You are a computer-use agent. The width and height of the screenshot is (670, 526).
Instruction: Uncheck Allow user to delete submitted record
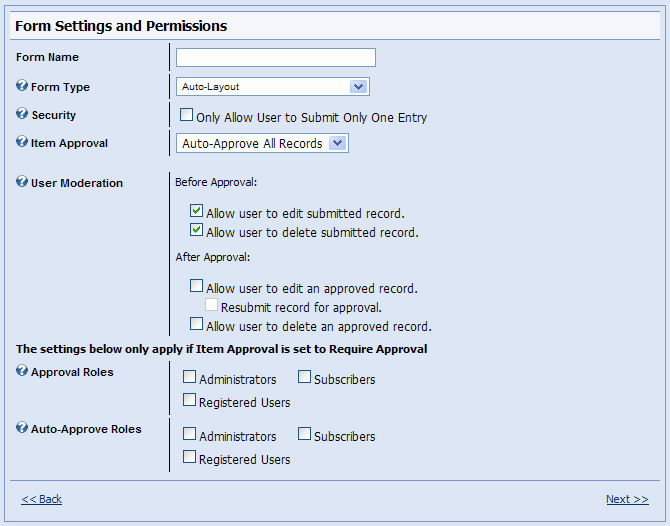tap(197, 230)
